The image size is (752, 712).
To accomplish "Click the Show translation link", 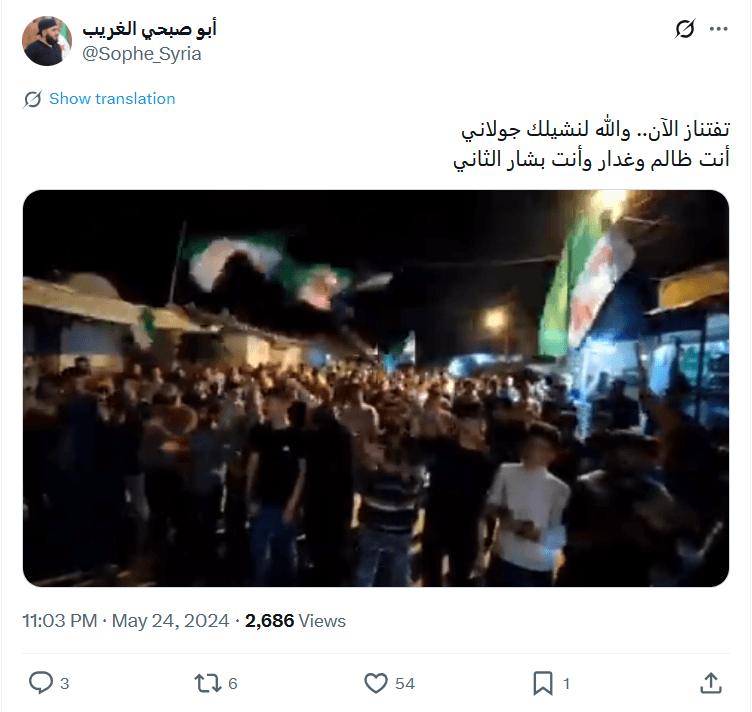I will (x=112, y=99).
